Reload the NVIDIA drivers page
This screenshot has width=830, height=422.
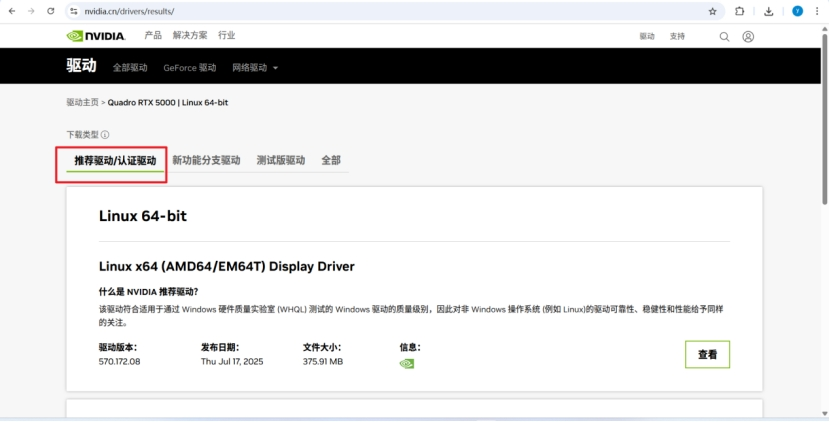coord(50,11)
